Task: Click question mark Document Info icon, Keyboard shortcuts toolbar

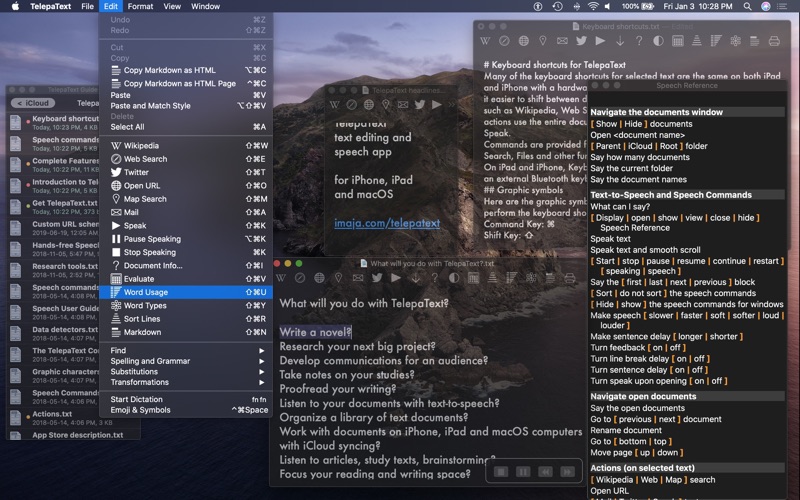Action: (x=639, y=41)
